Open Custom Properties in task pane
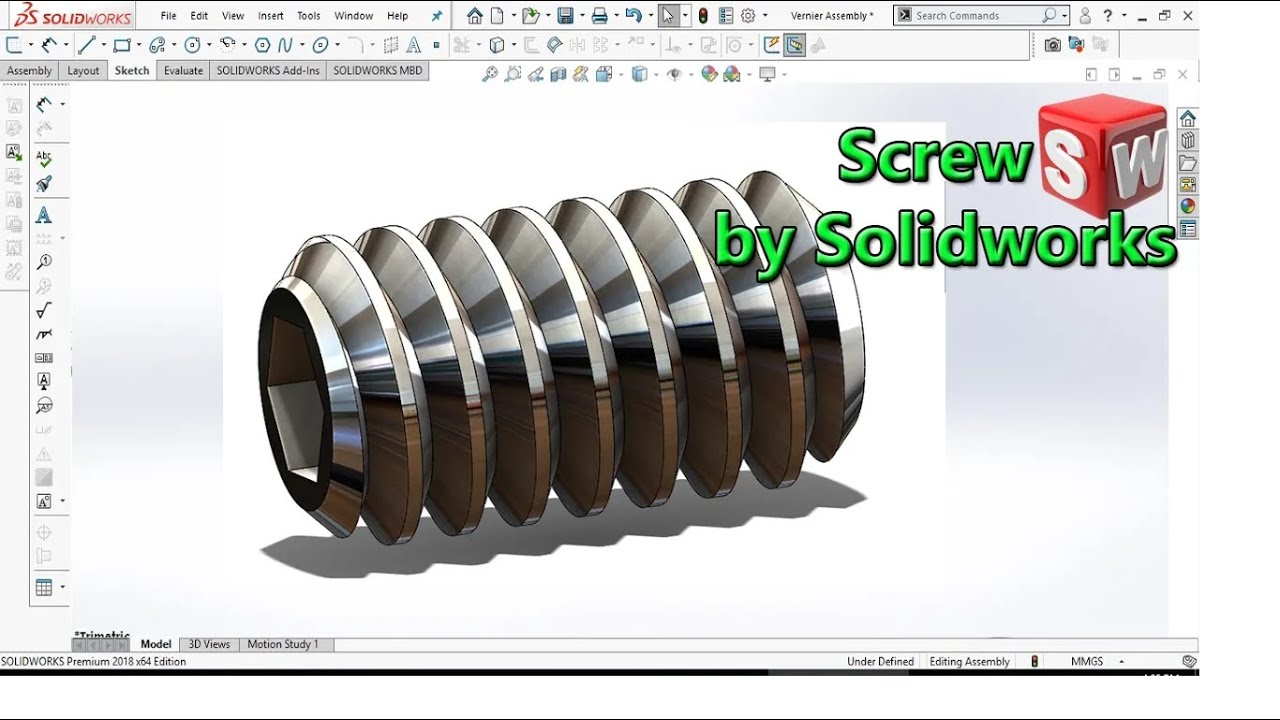Screen dimensions: 1280x720 pyautogui.click(x=1188, y=229)
